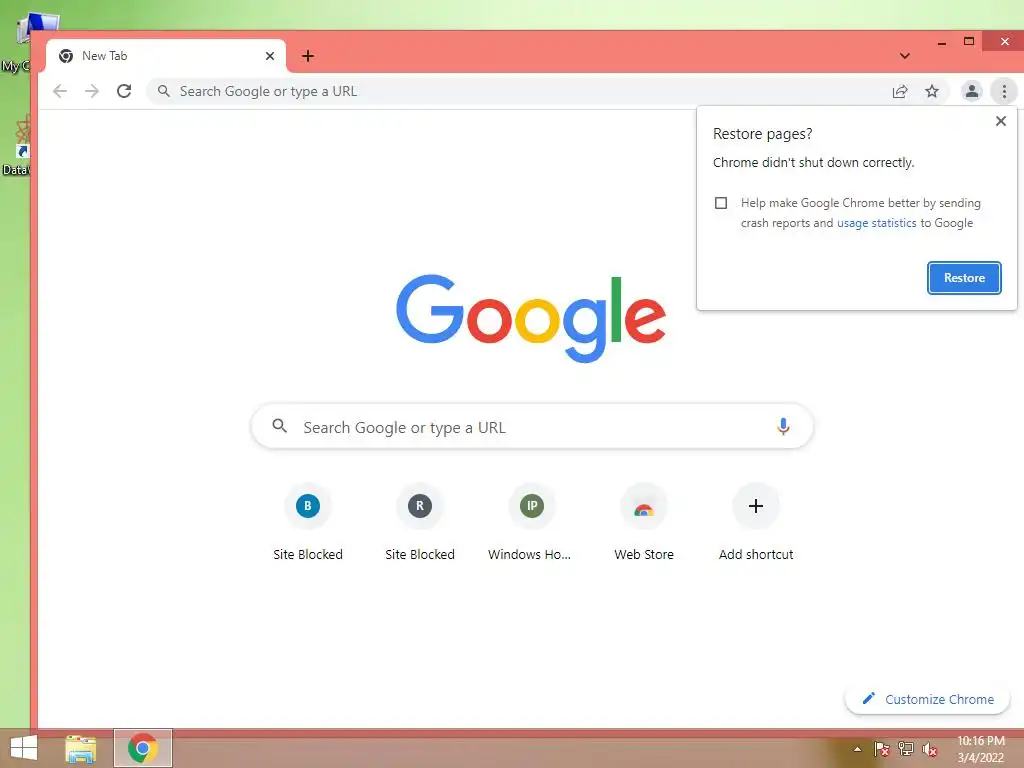
Task: Open the Site Blocked shortcut with B icon
Action: click(308, 522)
